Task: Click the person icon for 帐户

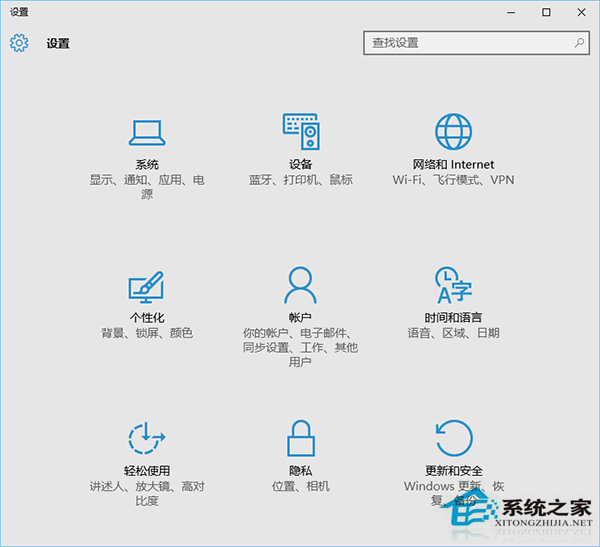Action: pos(300,285)
